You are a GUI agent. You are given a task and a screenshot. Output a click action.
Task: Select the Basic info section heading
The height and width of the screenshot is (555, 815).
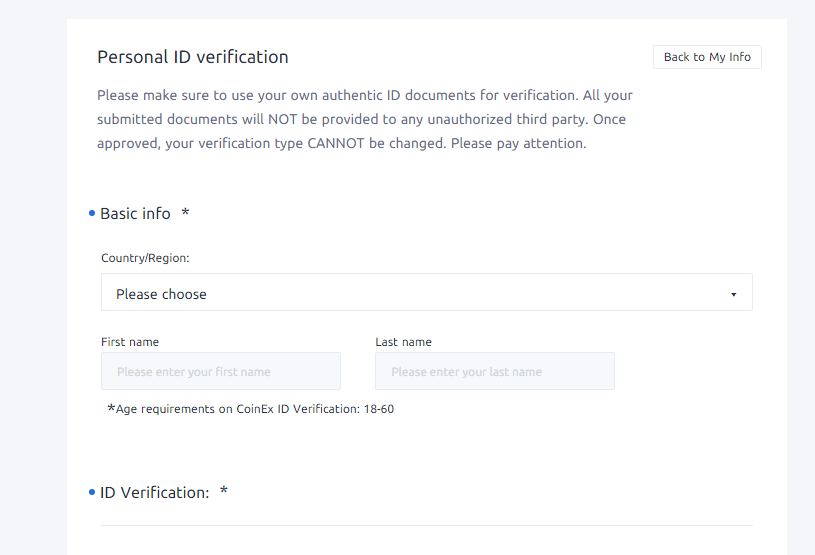pyautogui.click(x=135, y=214)
